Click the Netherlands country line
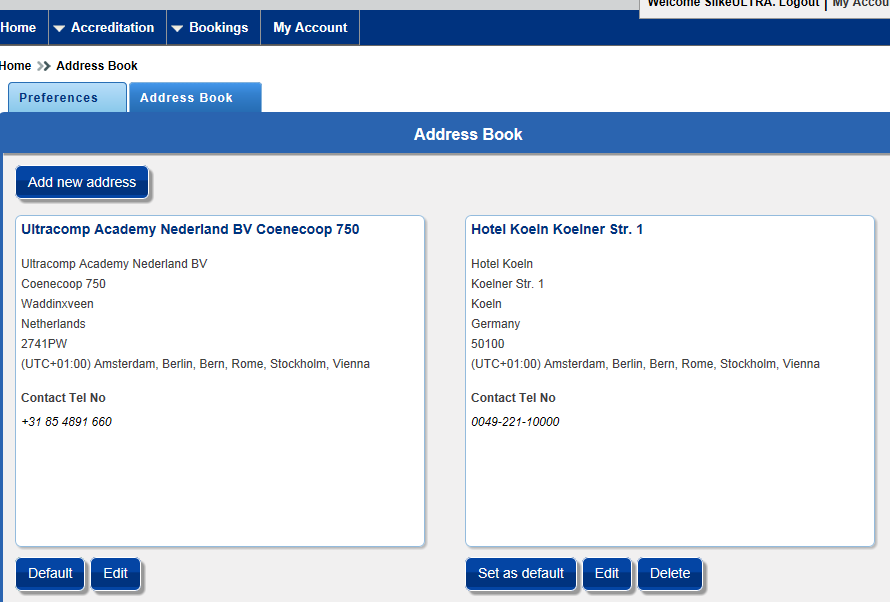 pos(53,324)
